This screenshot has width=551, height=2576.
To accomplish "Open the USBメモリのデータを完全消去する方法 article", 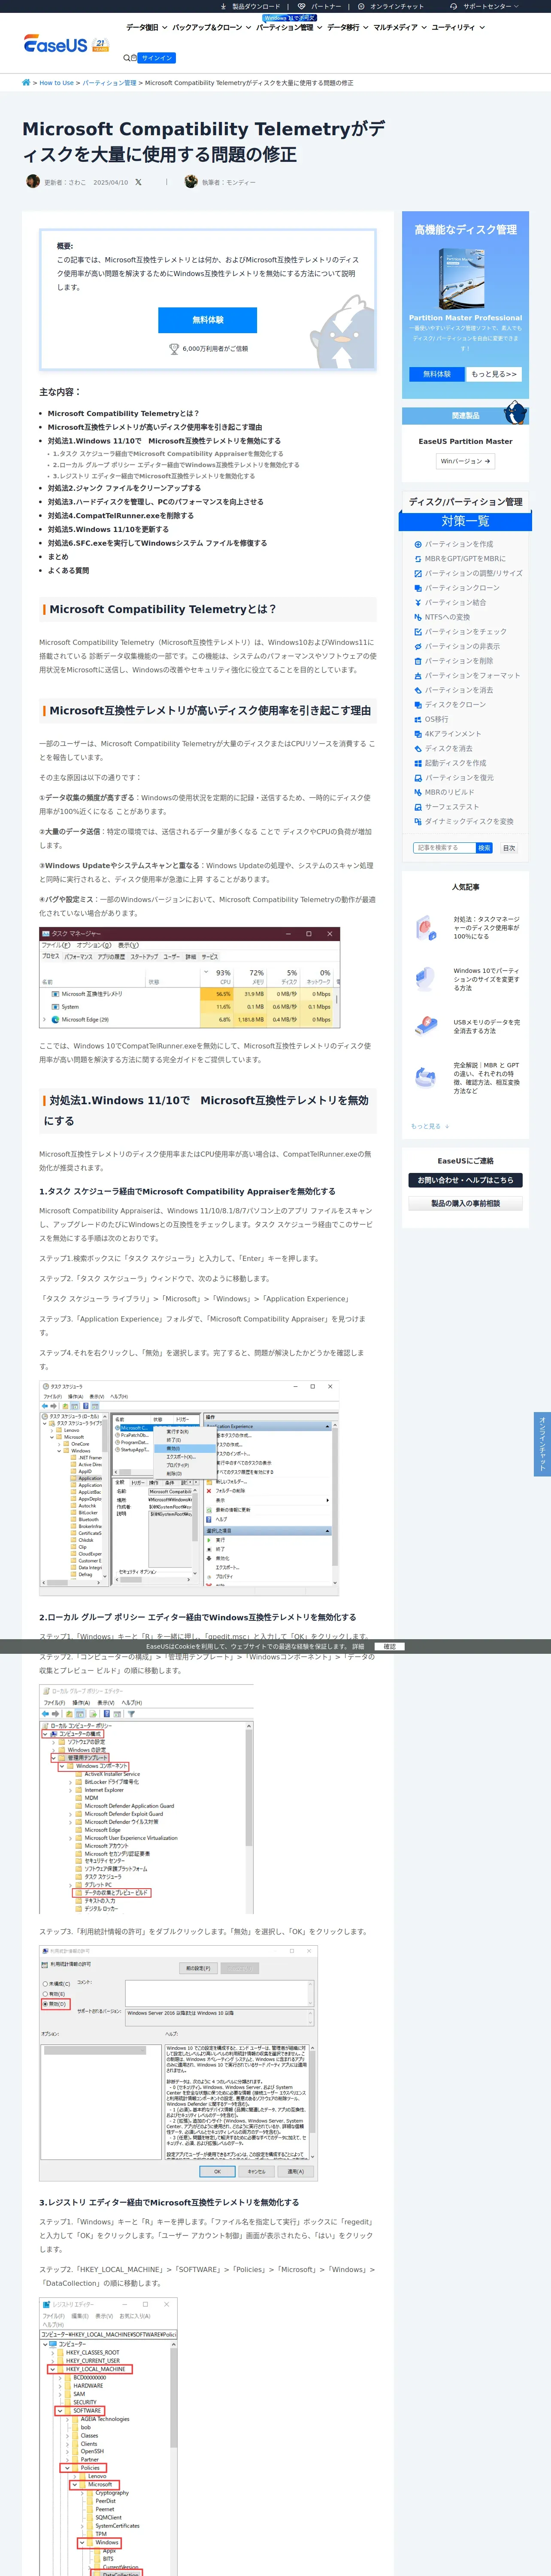I will 486,1026.
